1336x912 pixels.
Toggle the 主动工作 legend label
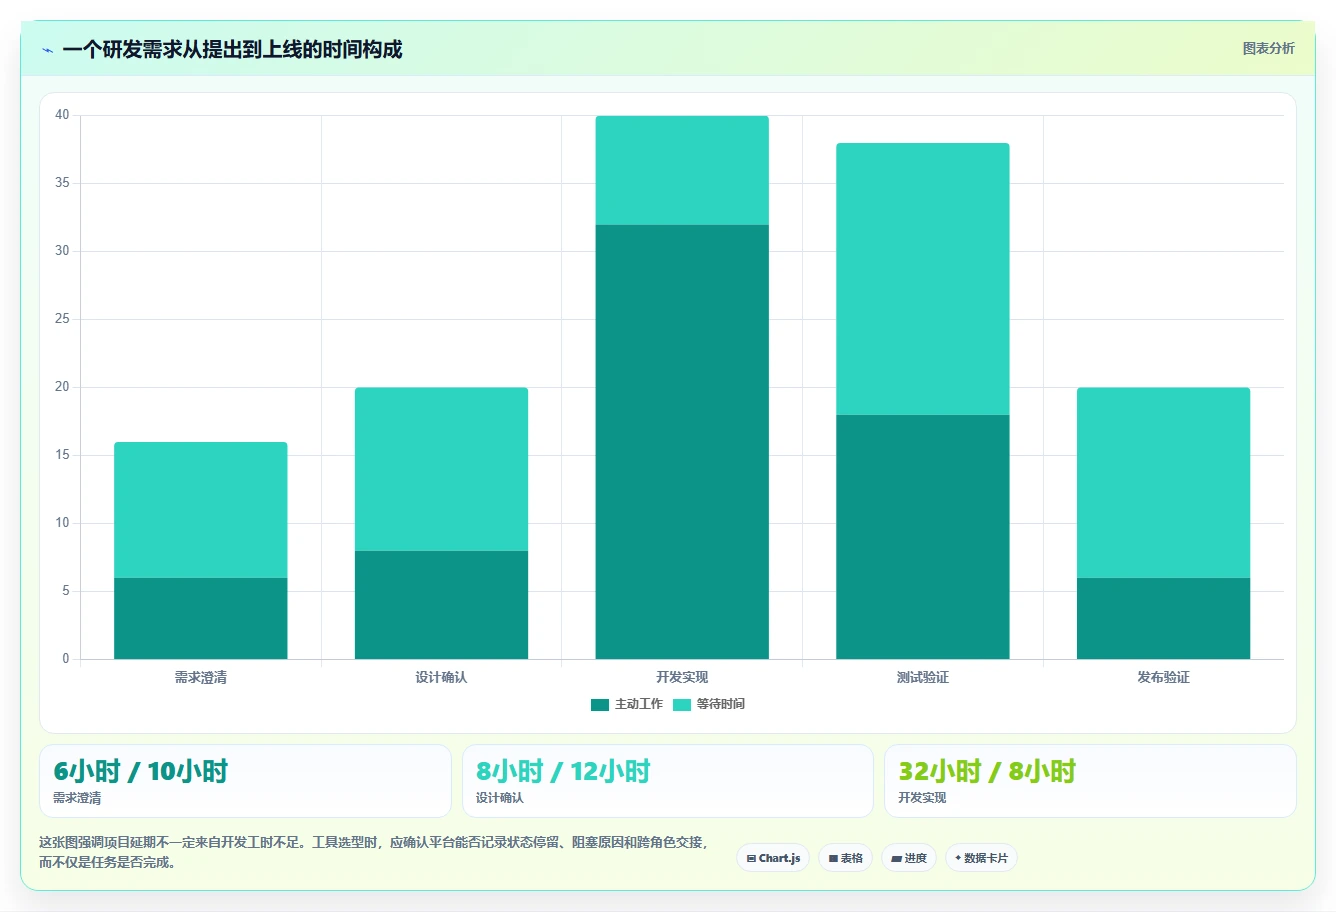point(639,704)
